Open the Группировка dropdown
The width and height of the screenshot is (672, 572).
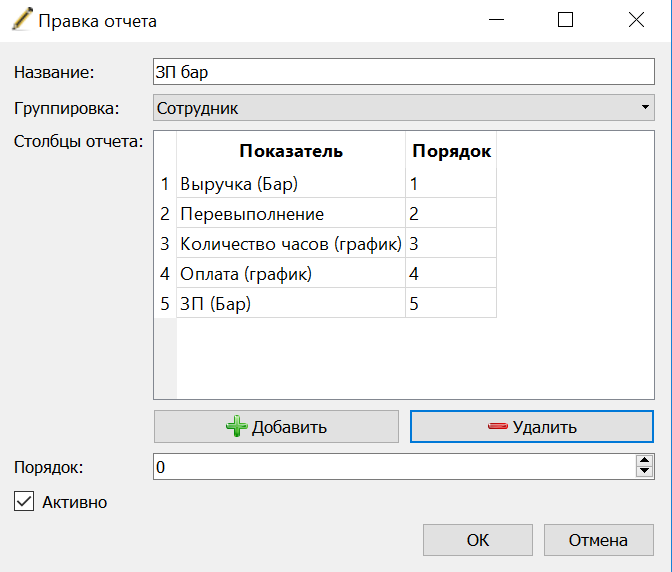tap(404, 108)
